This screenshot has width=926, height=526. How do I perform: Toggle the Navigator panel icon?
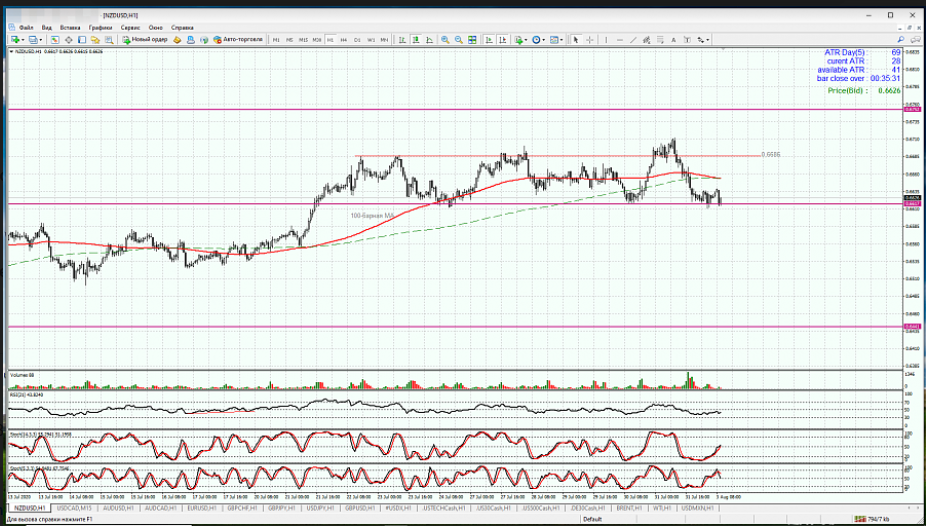tap(82, 40)
